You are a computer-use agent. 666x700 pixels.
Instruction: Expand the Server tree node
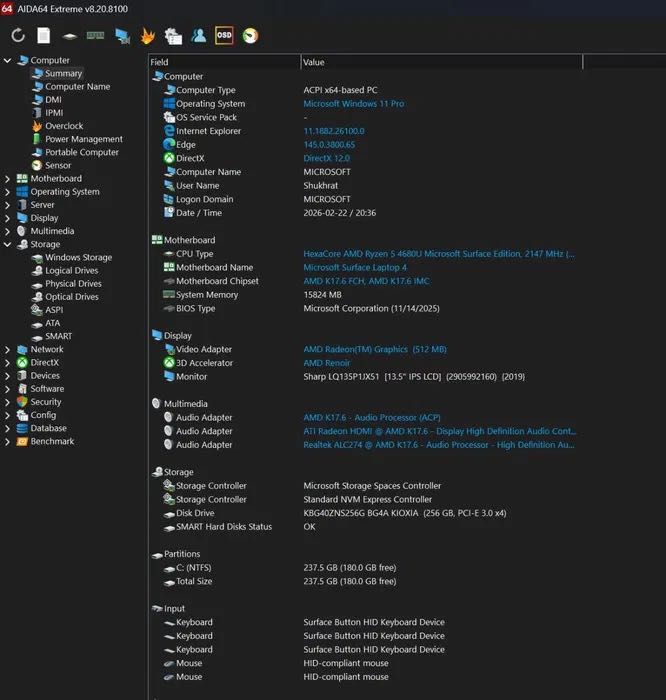pos(7,205)
